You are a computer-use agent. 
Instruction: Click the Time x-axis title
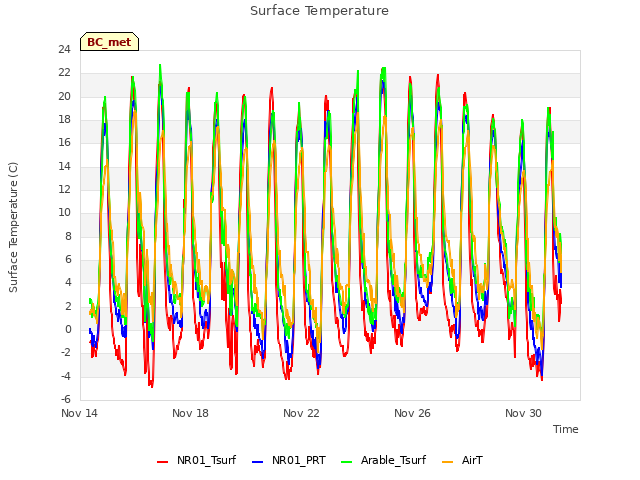[566, 429]
